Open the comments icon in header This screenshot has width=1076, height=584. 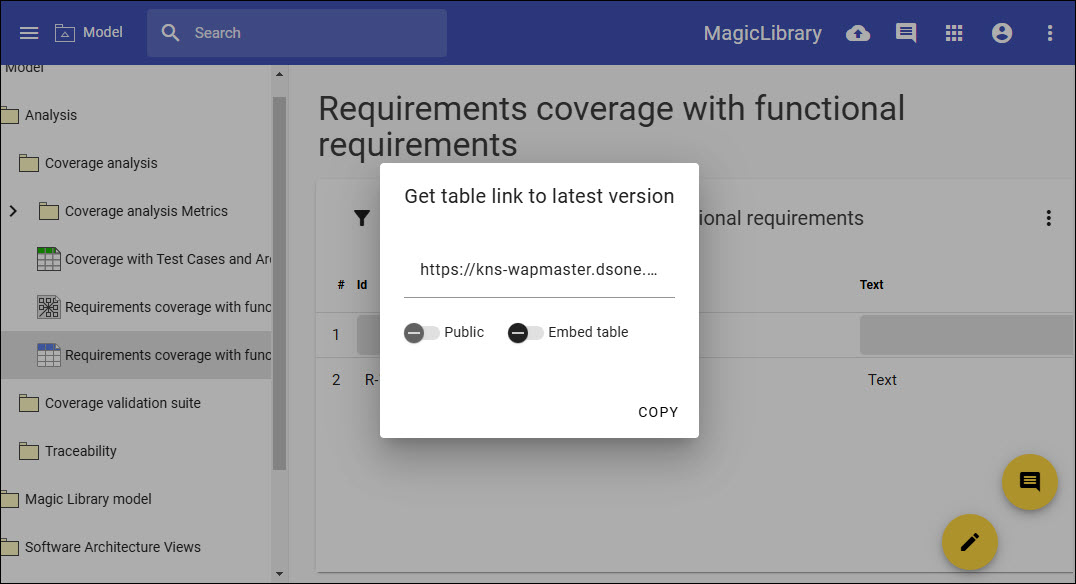906,33
